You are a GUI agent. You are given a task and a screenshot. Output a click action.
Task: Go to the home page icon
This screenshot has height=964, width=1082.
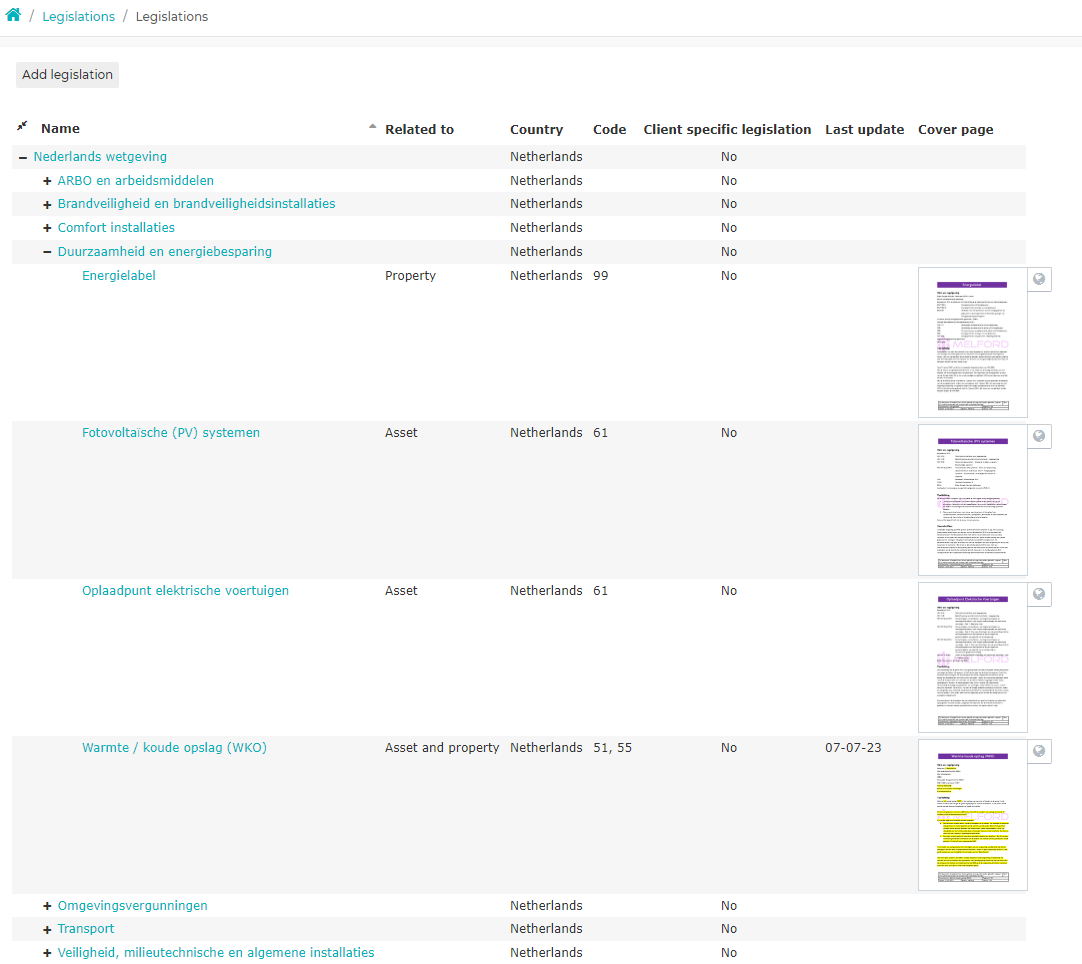coord(13,15)
